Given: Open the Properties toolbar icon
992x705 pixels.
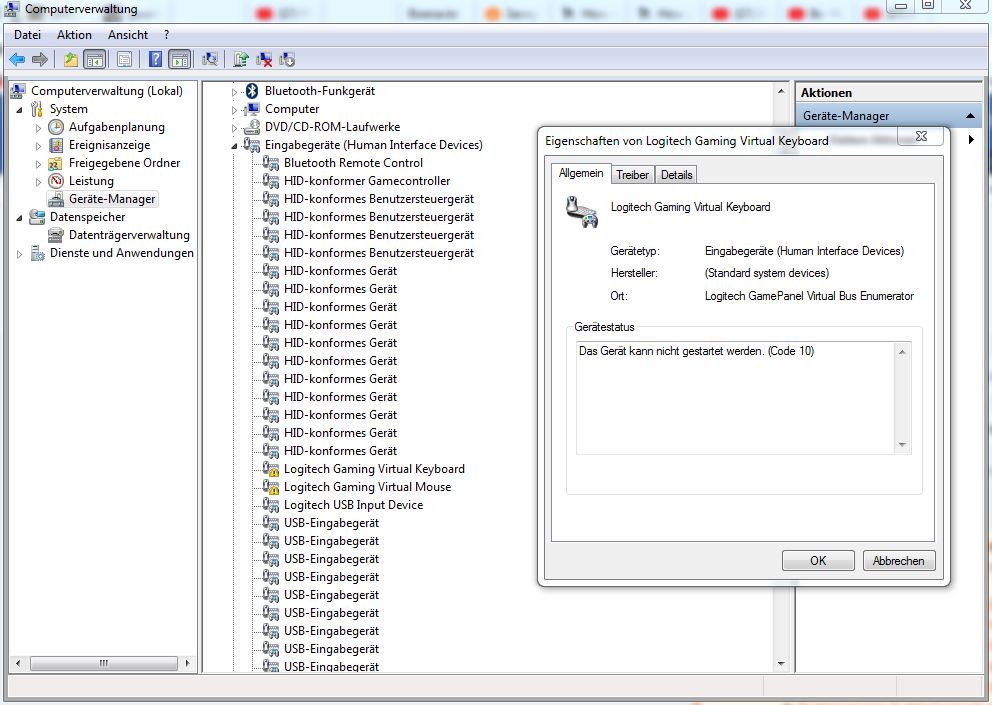Looking at the screenshot, I should 125,59.
